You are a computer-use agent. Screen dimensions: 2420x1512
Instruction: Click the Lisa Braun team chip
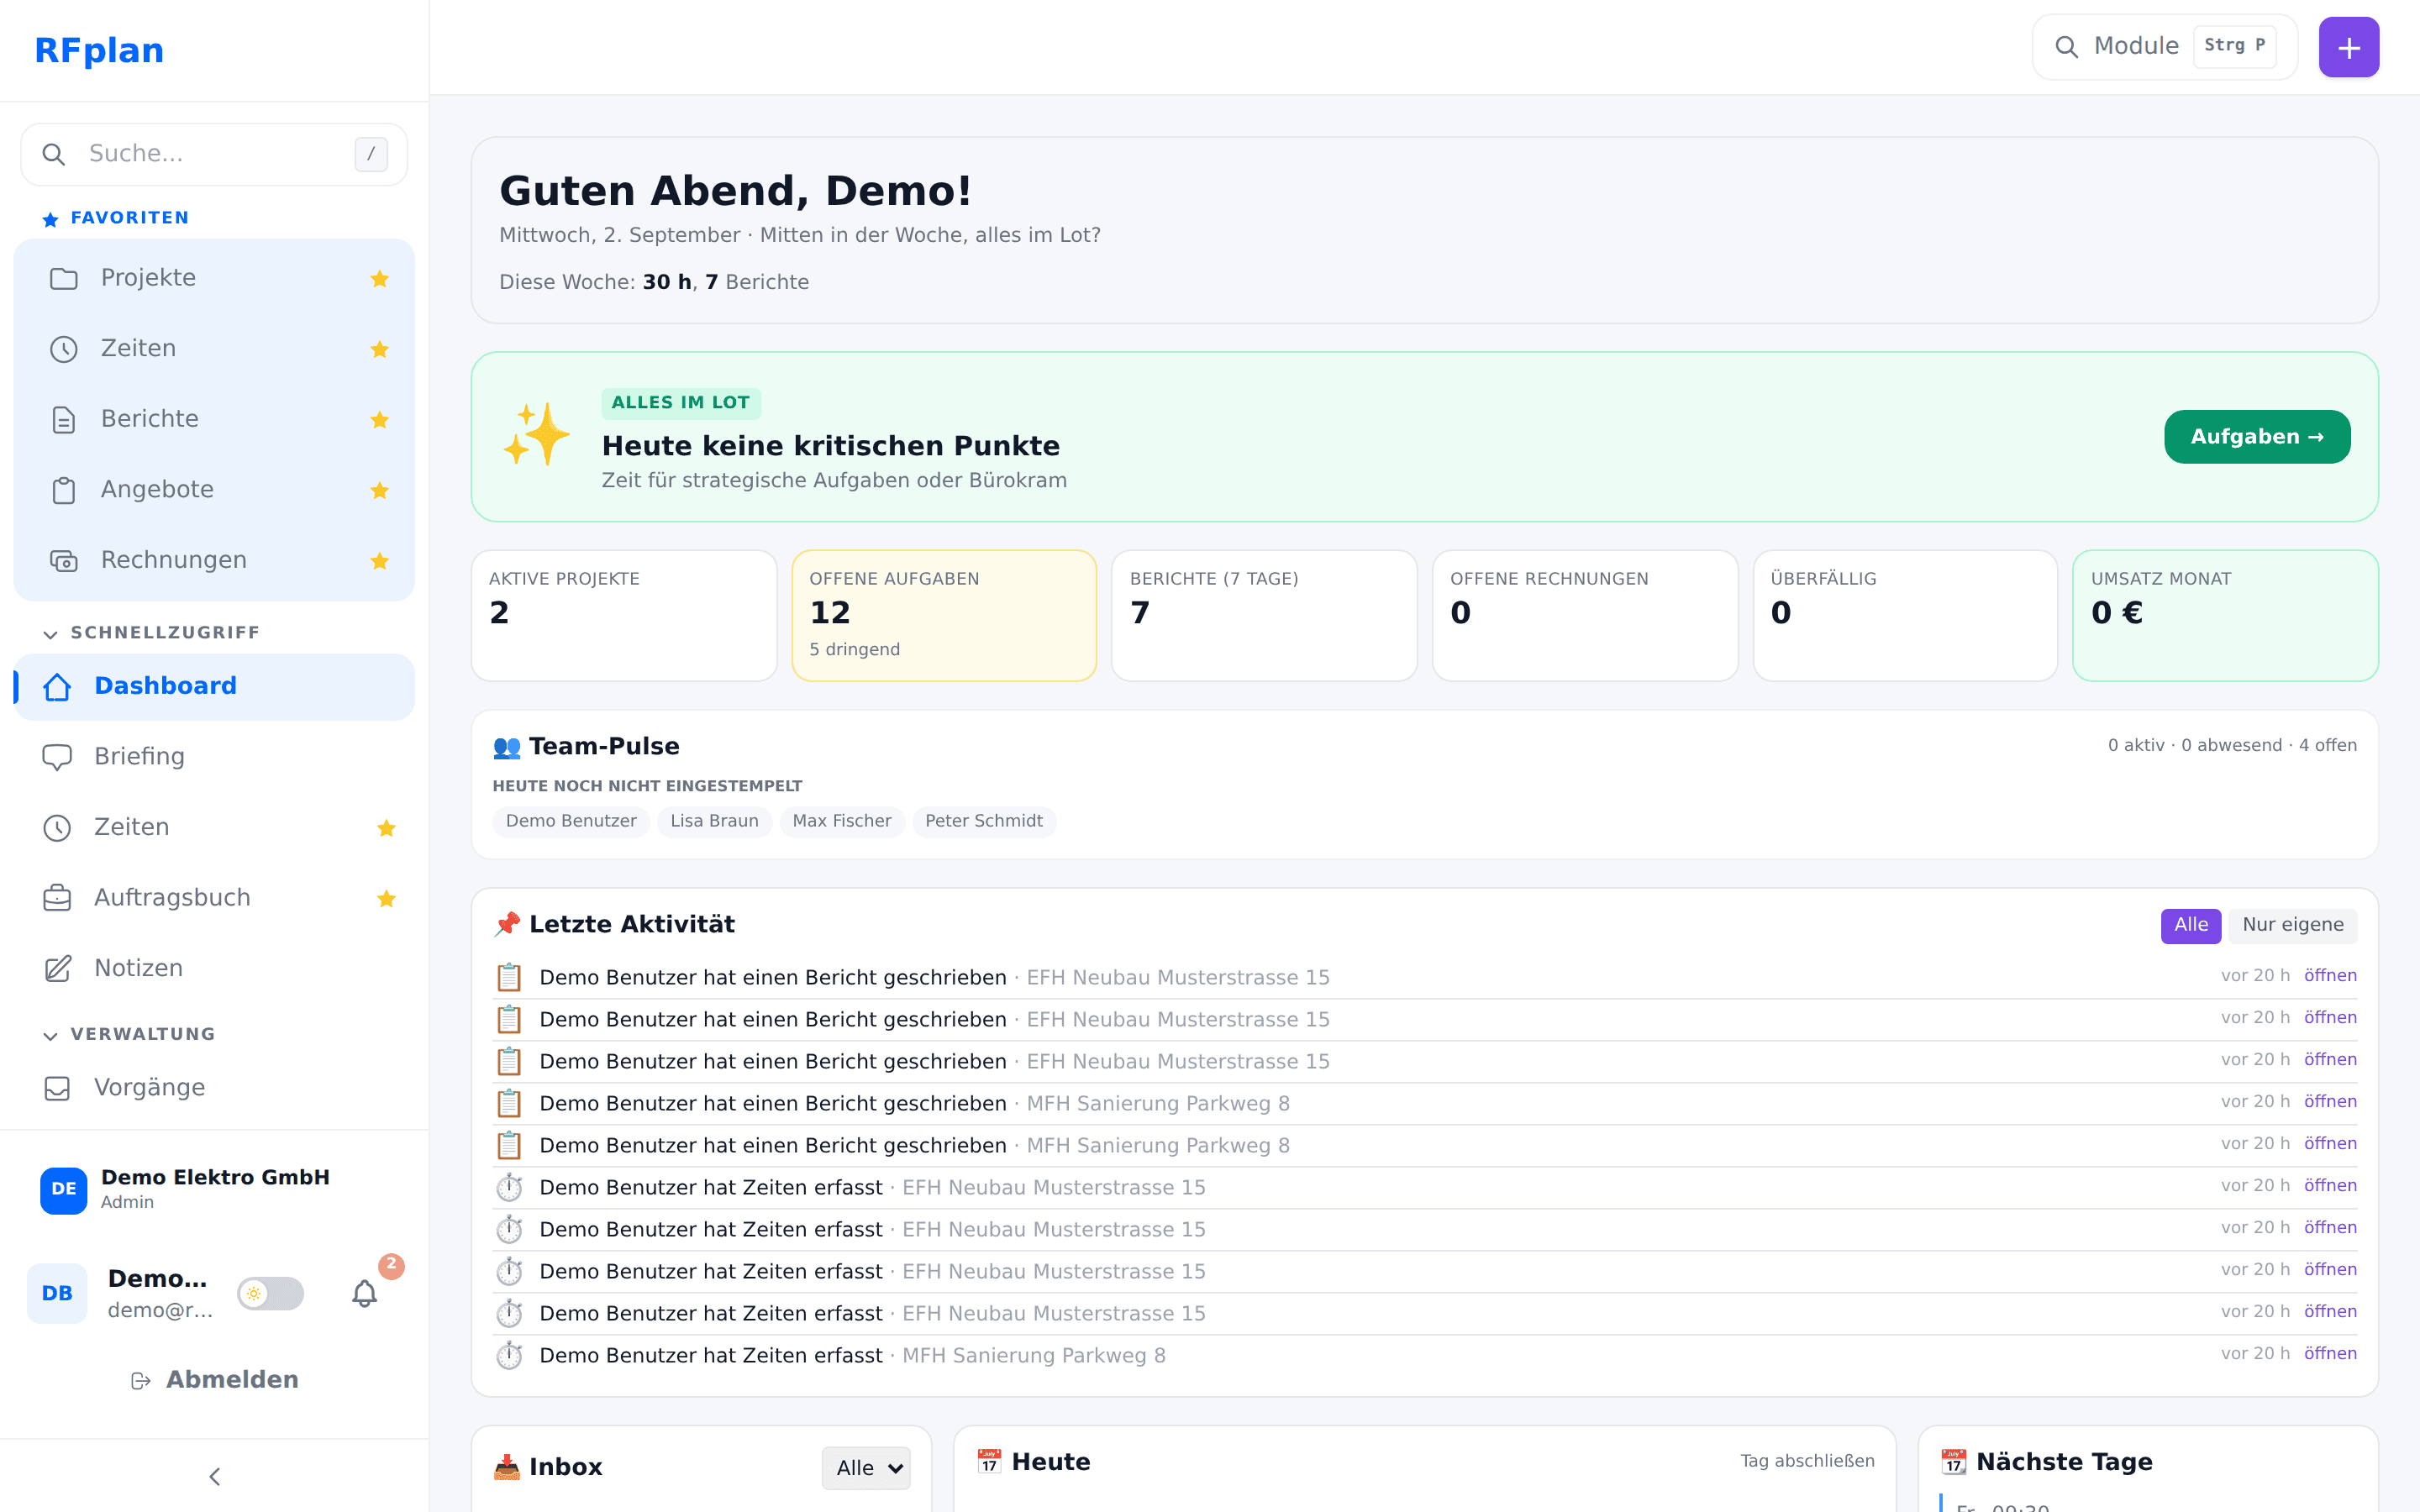coord(714,822)
